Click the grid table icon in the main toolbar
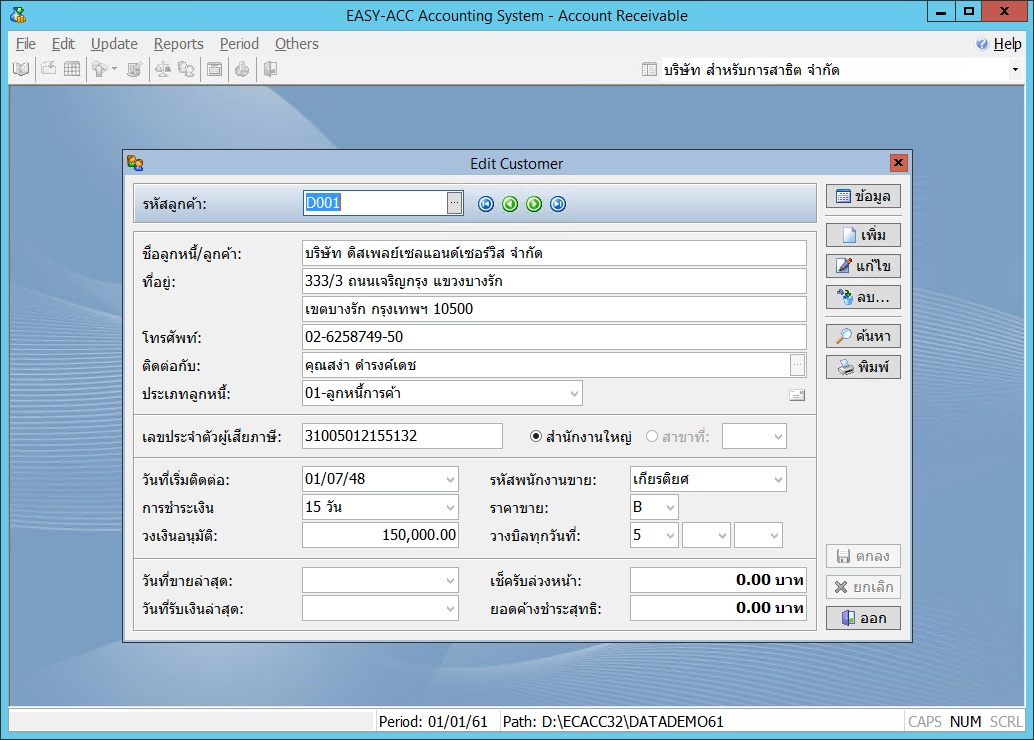 [x=72, y=69]
